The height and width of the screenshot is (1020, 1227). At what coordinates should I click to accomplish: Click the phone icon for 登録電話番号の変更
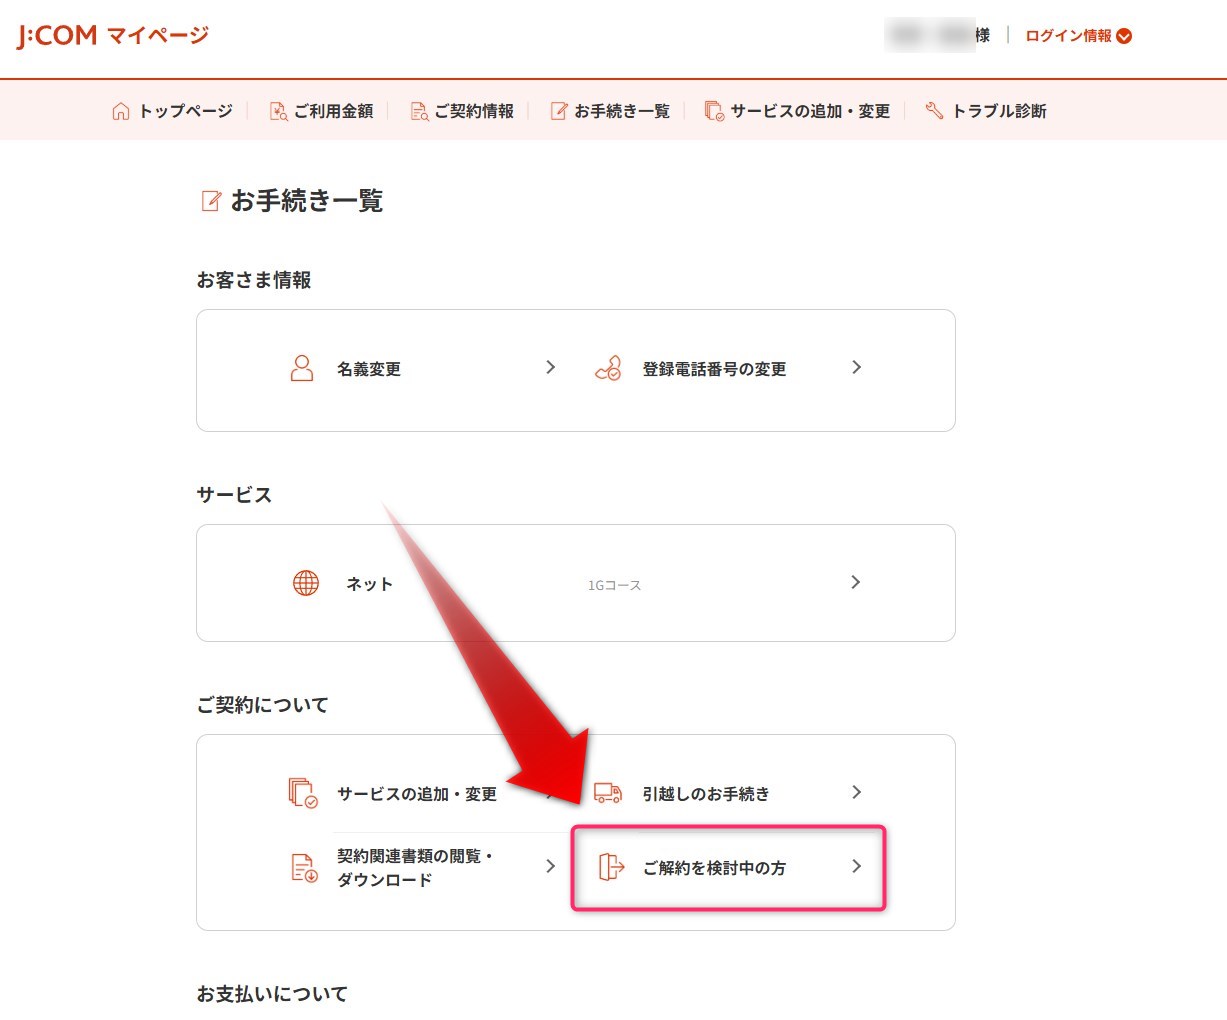pyautogui.click(x=608, y=368)
